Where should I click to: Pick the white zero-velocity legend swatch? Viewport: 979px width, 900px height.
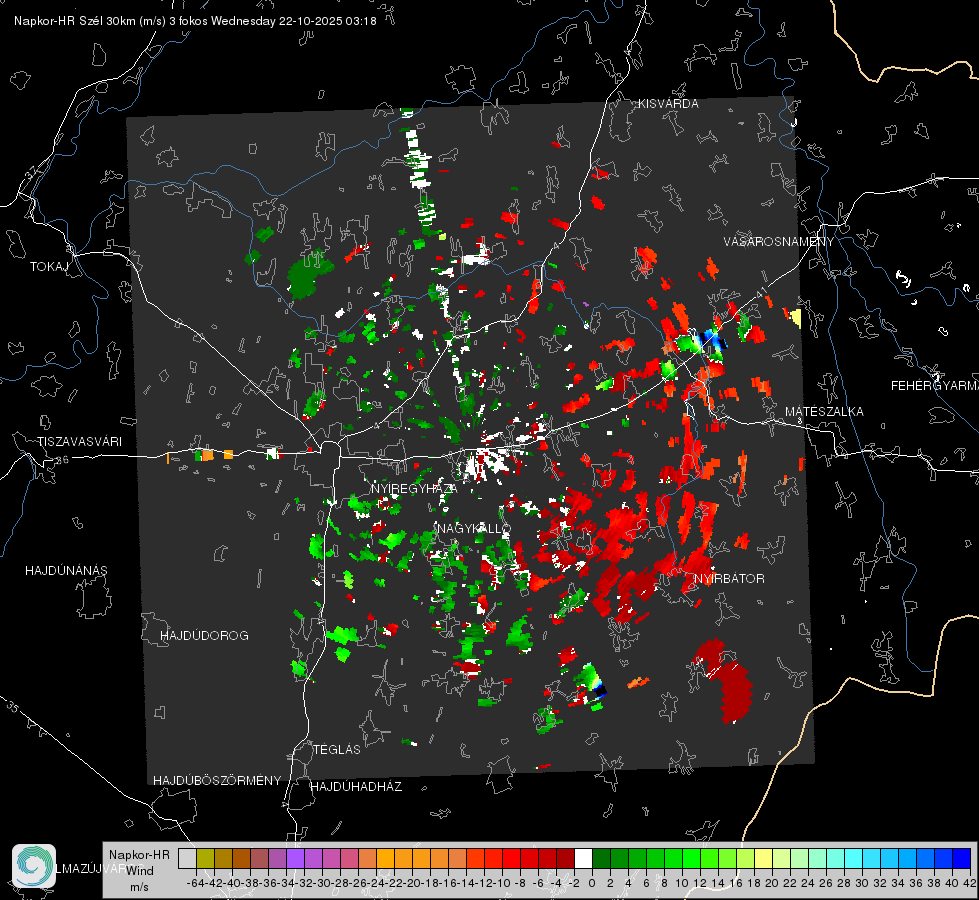pyautogui.click(x=583, y=858)
